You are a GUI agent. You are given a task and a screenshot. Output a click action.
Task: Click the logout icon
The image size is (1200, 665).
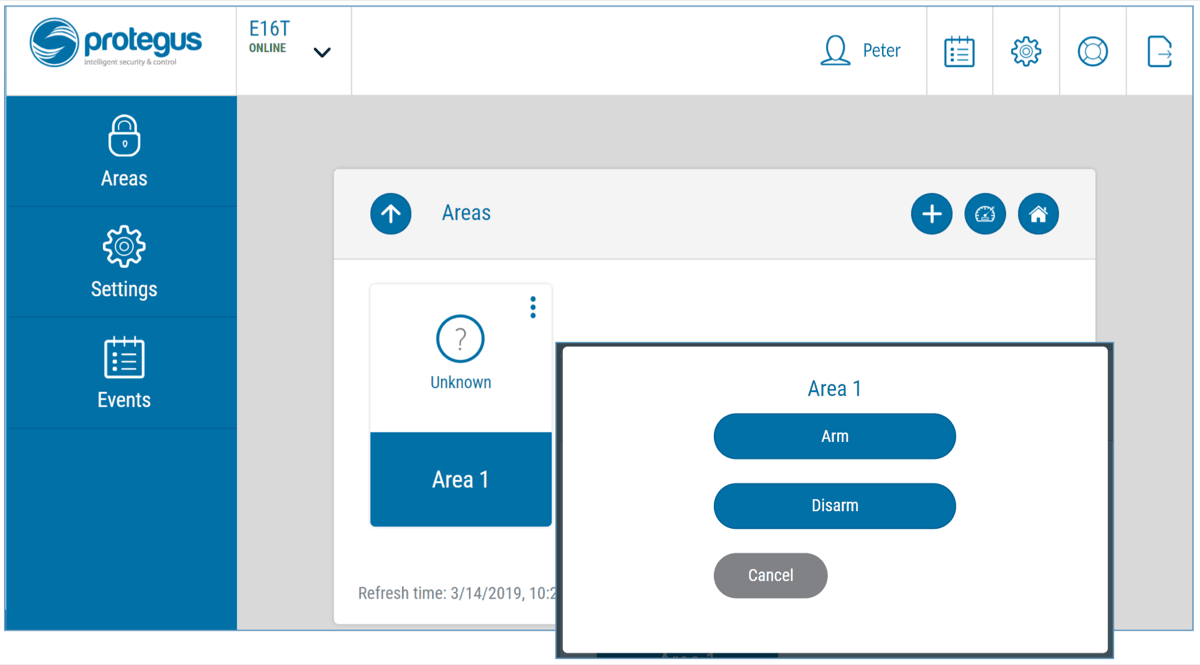point(1159,52)
